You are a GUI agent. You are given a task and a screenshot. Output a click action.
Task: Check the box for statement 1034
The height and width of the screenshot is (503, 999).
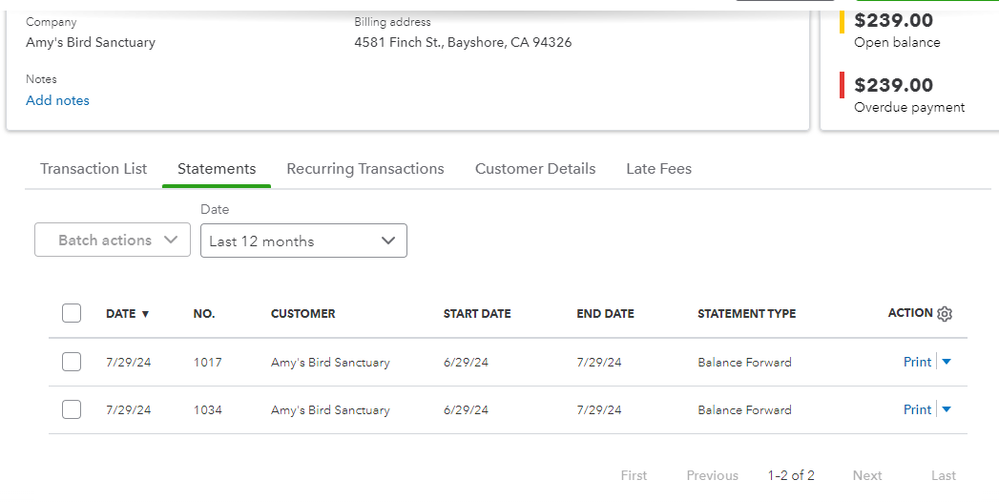point(71,410)
